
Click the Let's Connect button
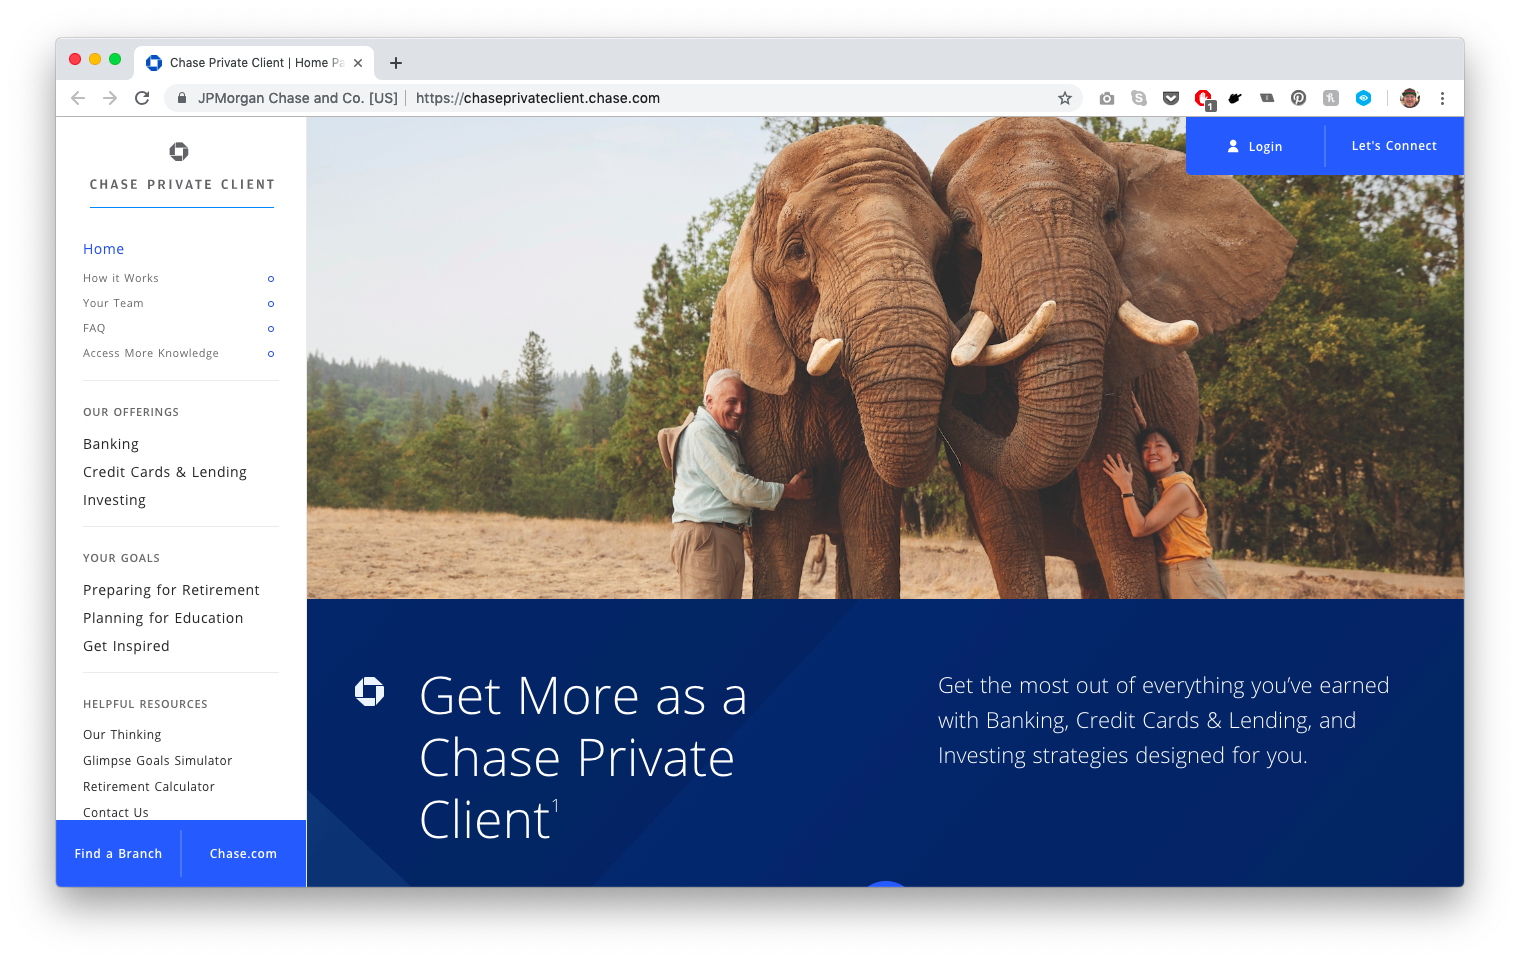pos(1394,146)
